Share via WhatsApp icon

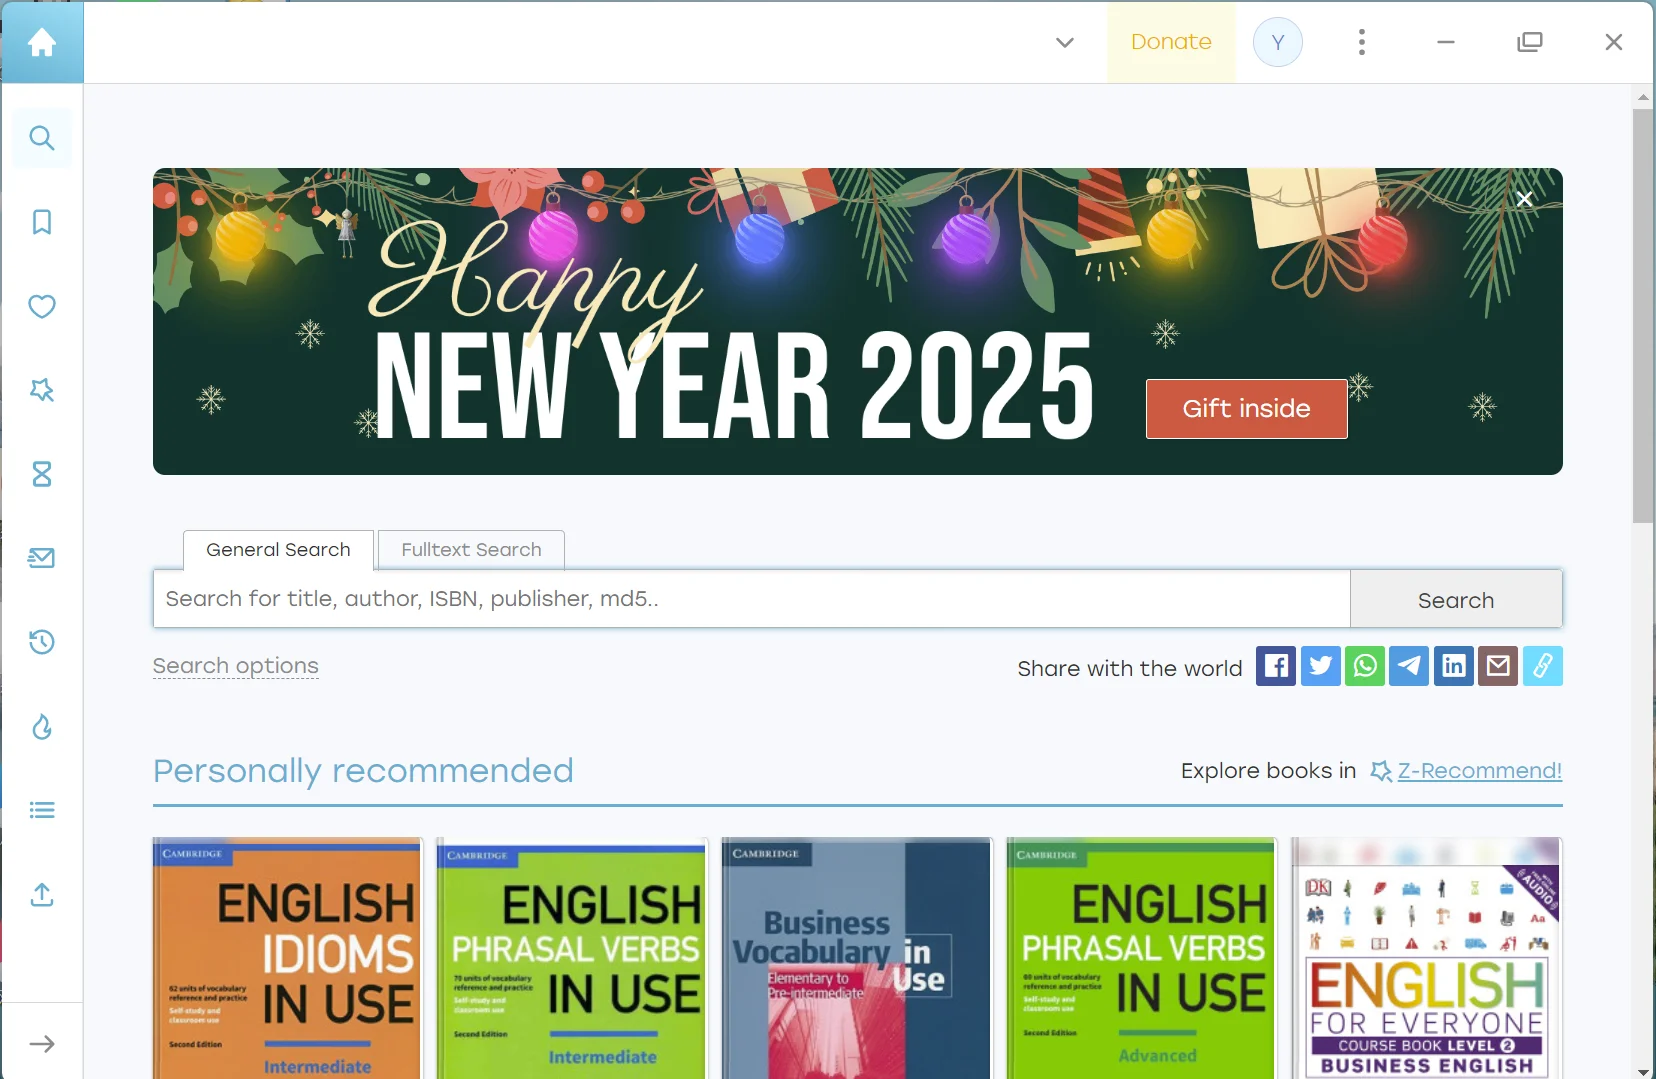[1365, 666]
